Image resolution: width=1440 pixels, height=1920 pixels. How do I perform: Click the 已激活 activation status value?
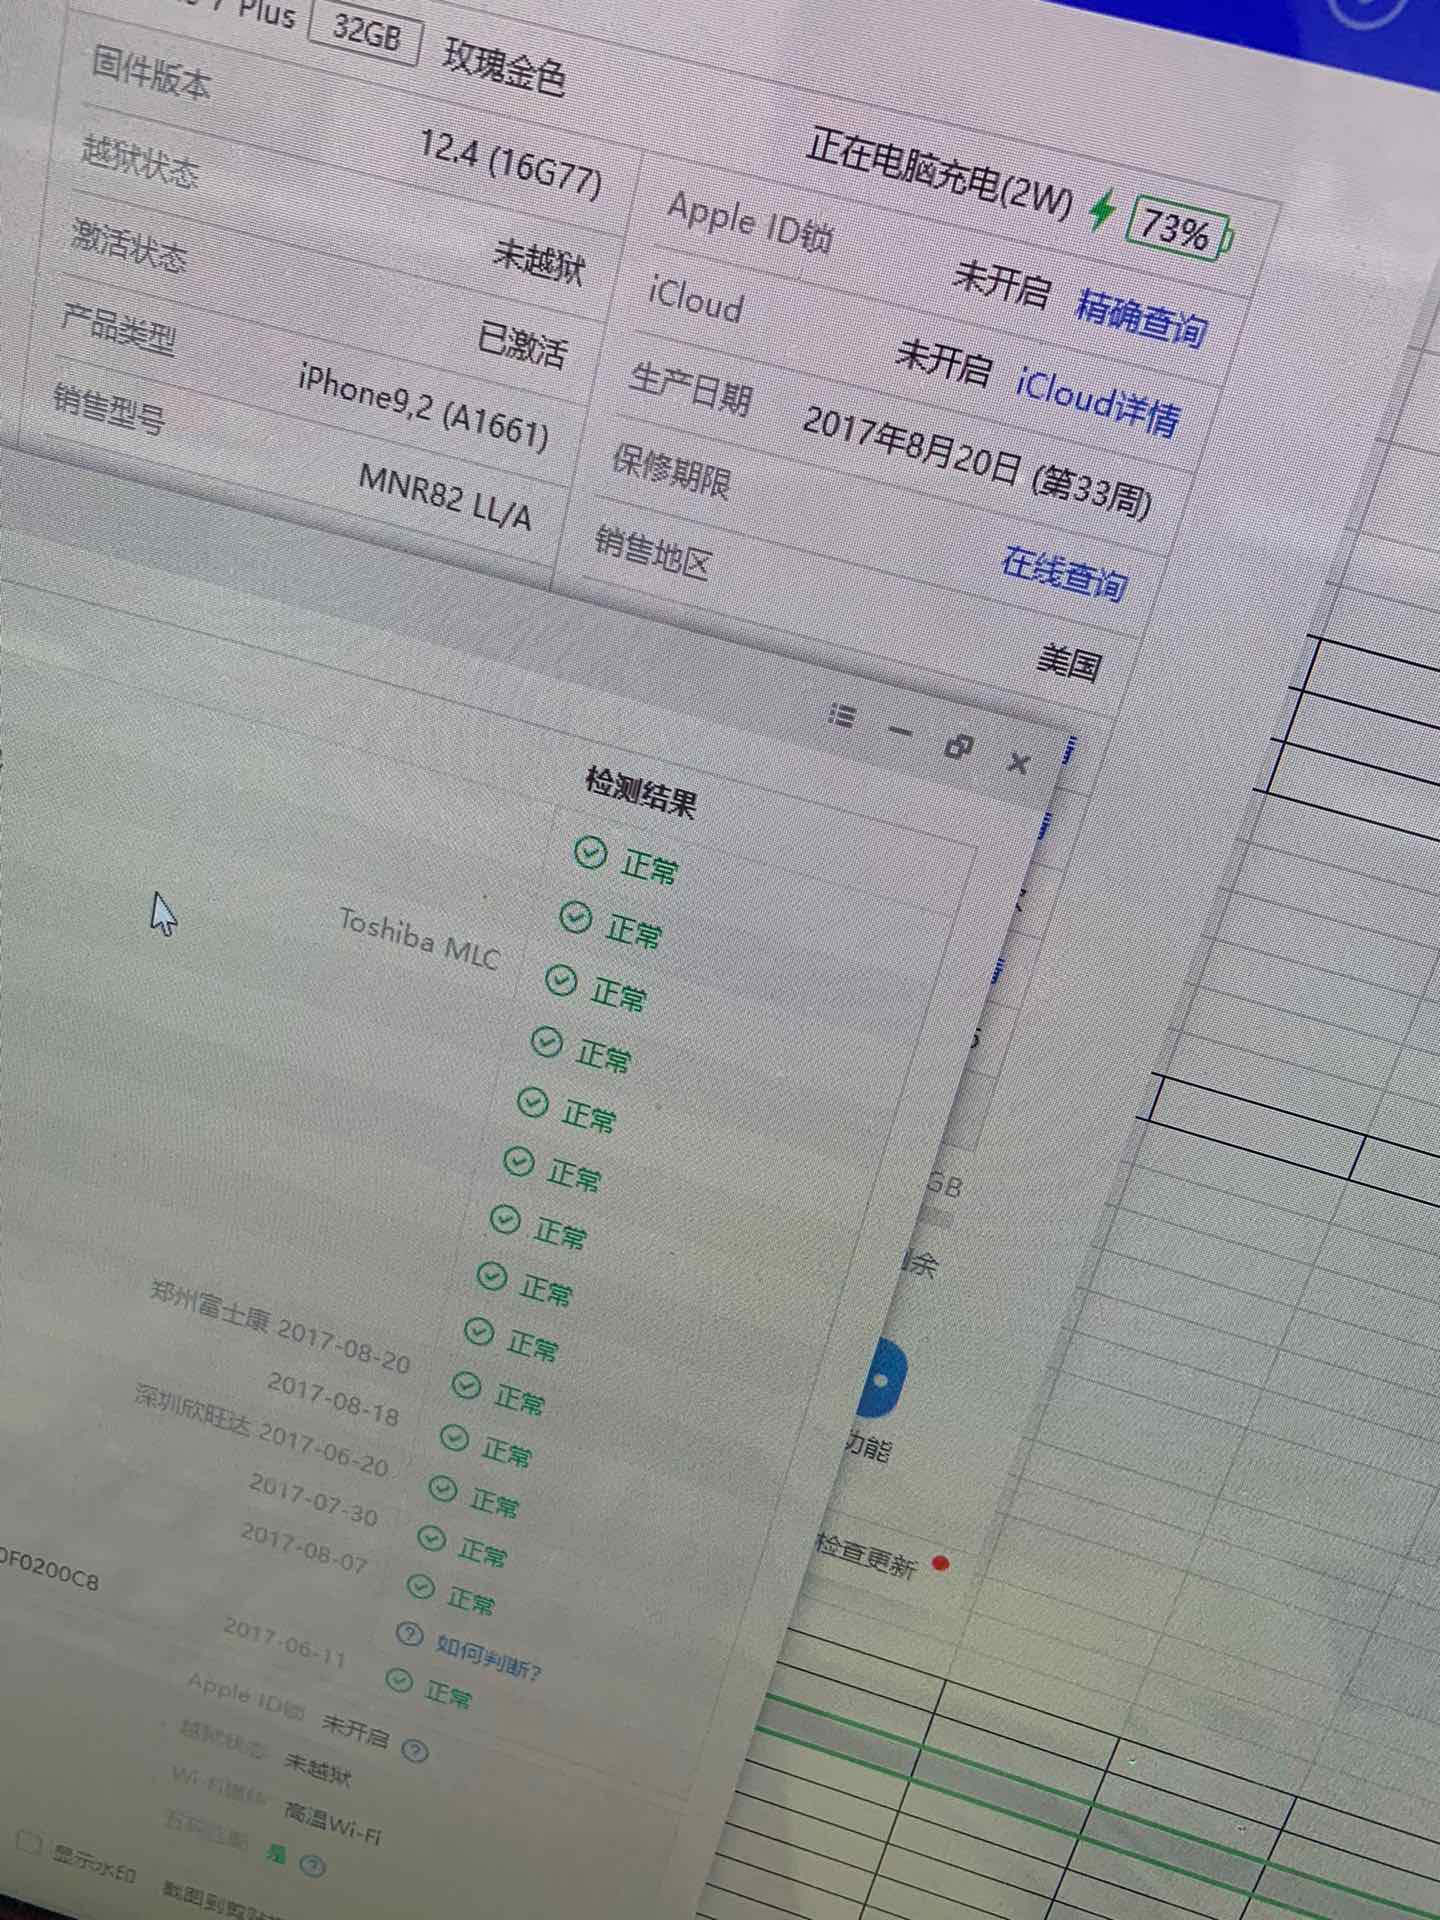522,345
